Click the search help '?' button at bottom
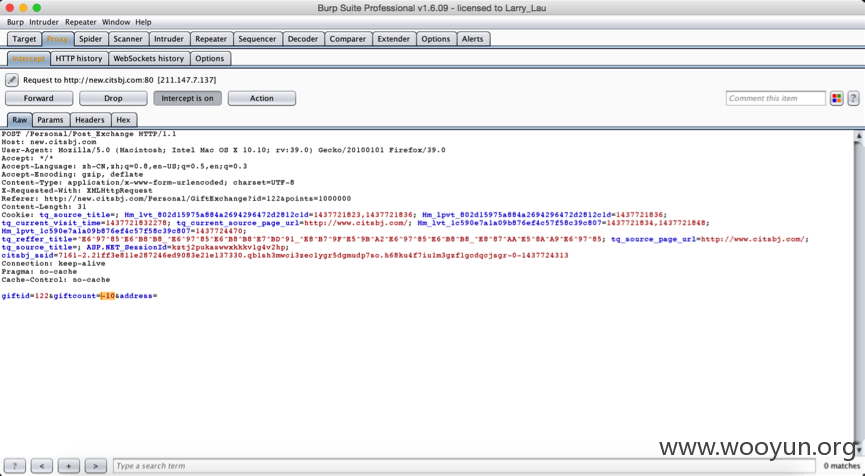The width and height of the screenshot is (865, 476). pos(15,466)
